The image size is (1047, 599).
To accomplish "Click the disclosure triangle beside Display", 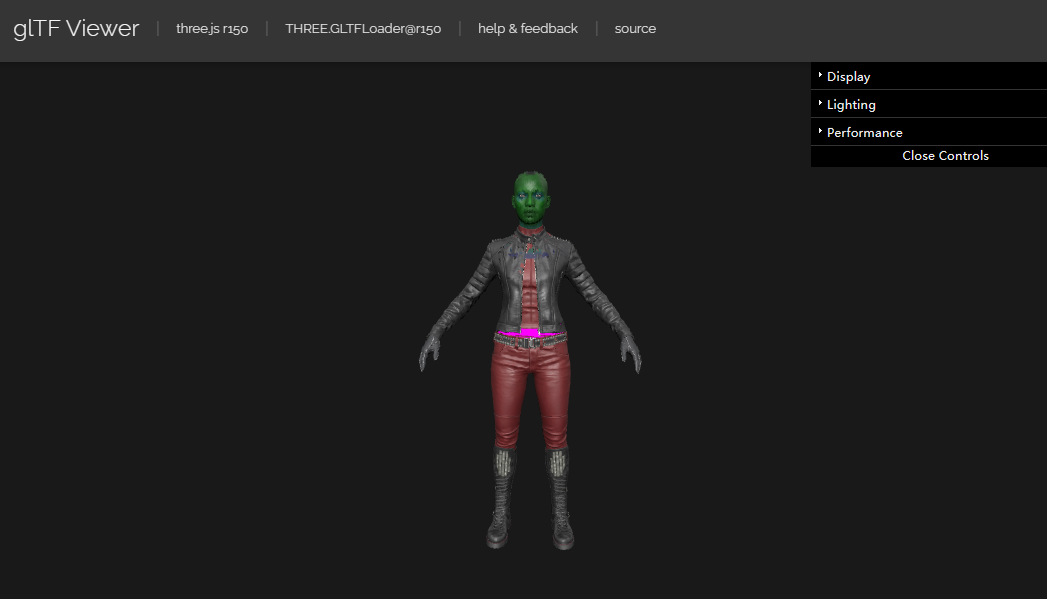I will click(x=820, y=75).
